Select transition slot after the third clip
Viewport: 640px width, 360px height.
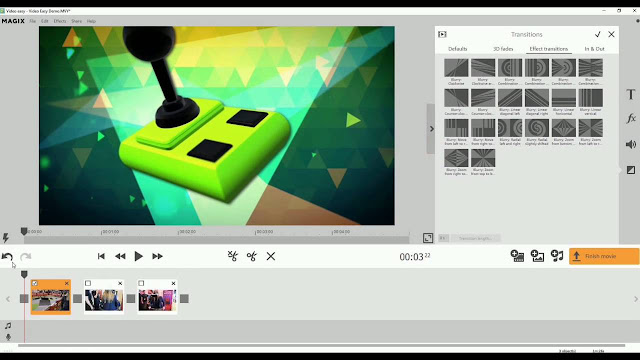point(184,299)
